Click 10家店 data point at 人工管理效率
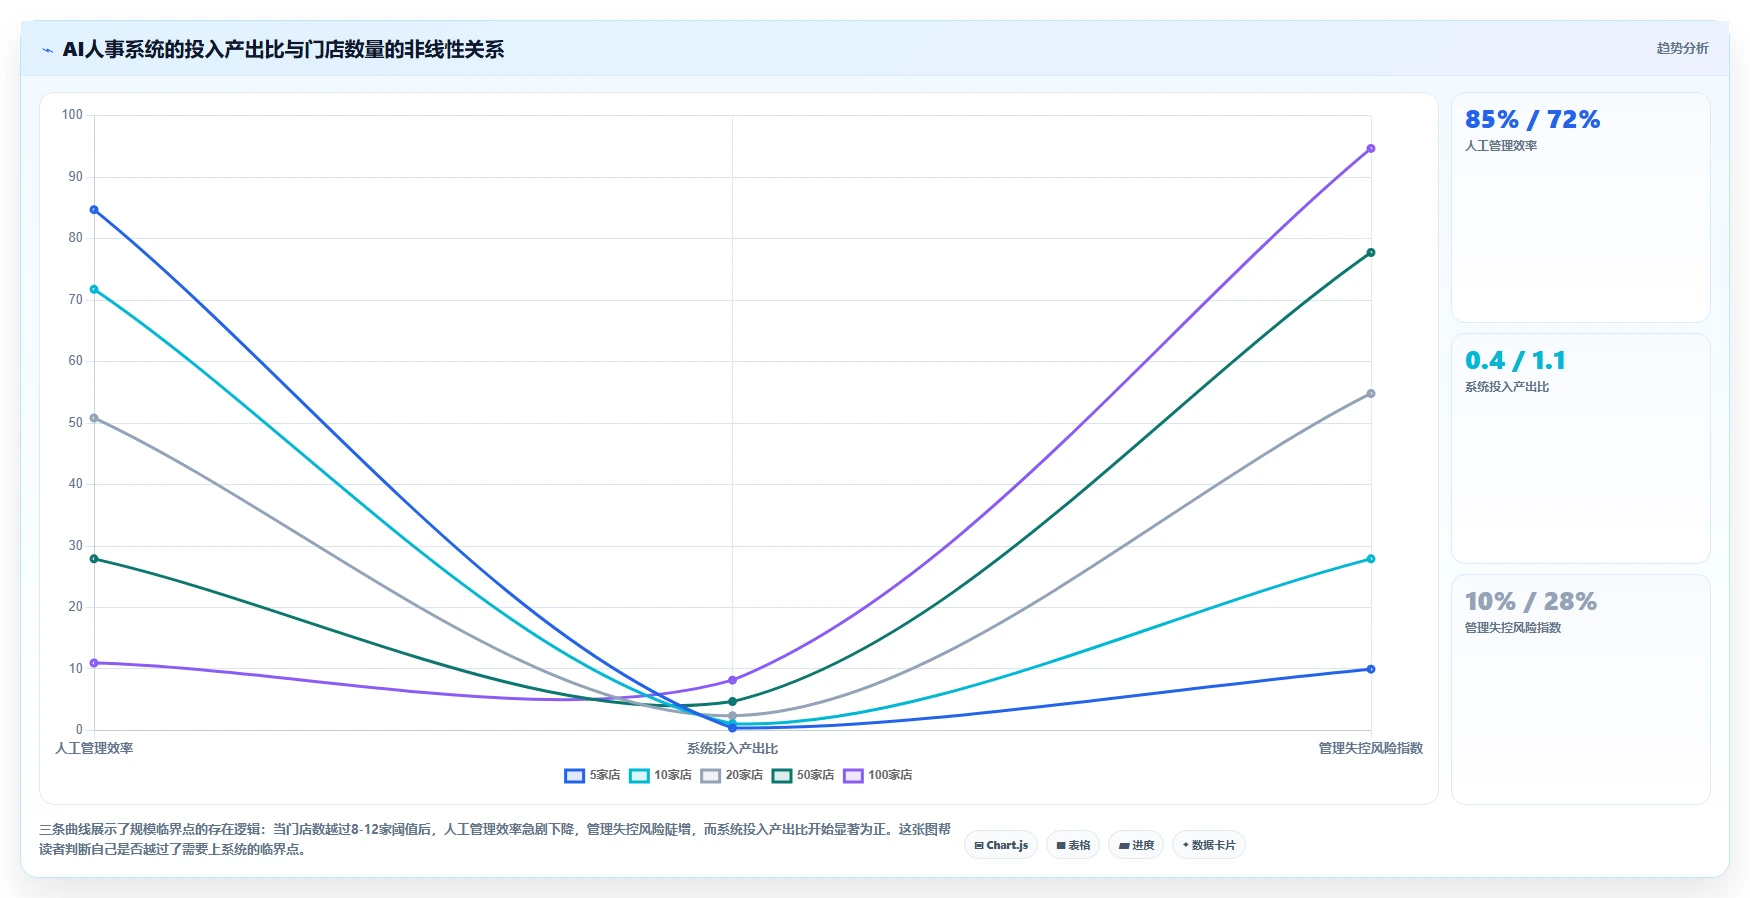The height and width of the screenshot is (898, 1750). tap(94, 290)
